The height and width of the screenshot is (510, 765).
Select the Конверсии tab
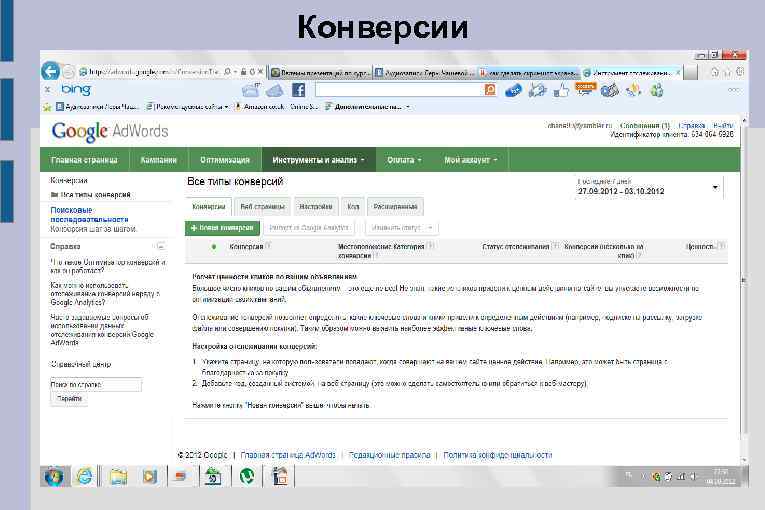point(209,206)
